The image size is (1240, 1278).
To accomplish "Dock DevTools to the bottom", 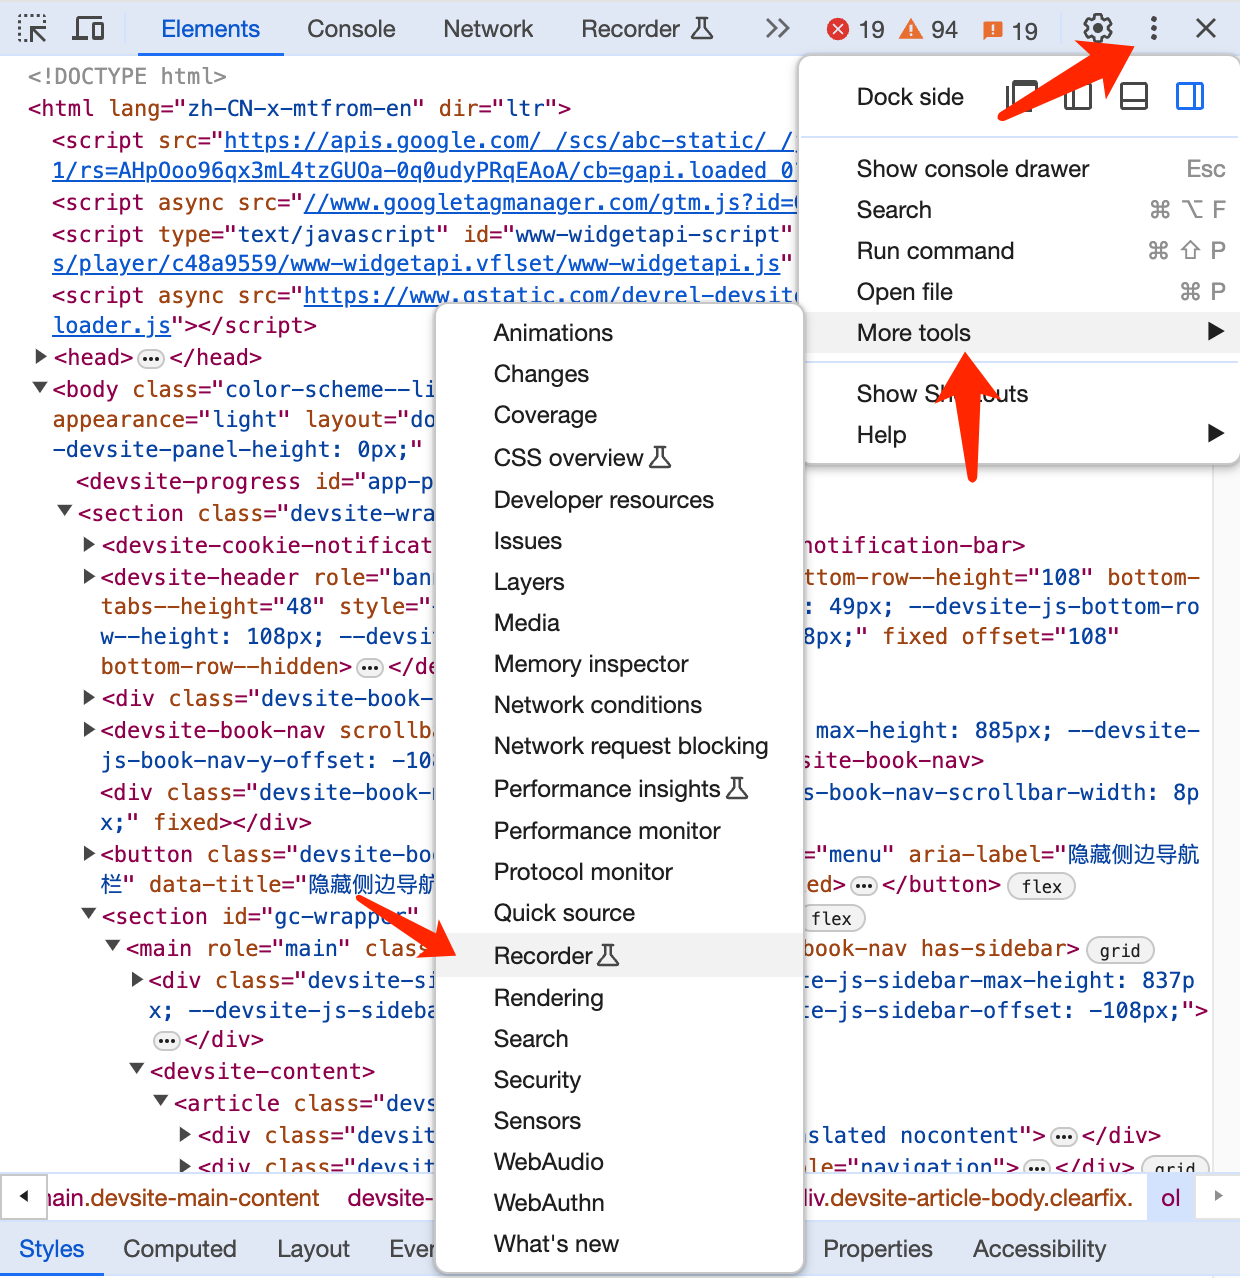I will tap(1133, 97).
